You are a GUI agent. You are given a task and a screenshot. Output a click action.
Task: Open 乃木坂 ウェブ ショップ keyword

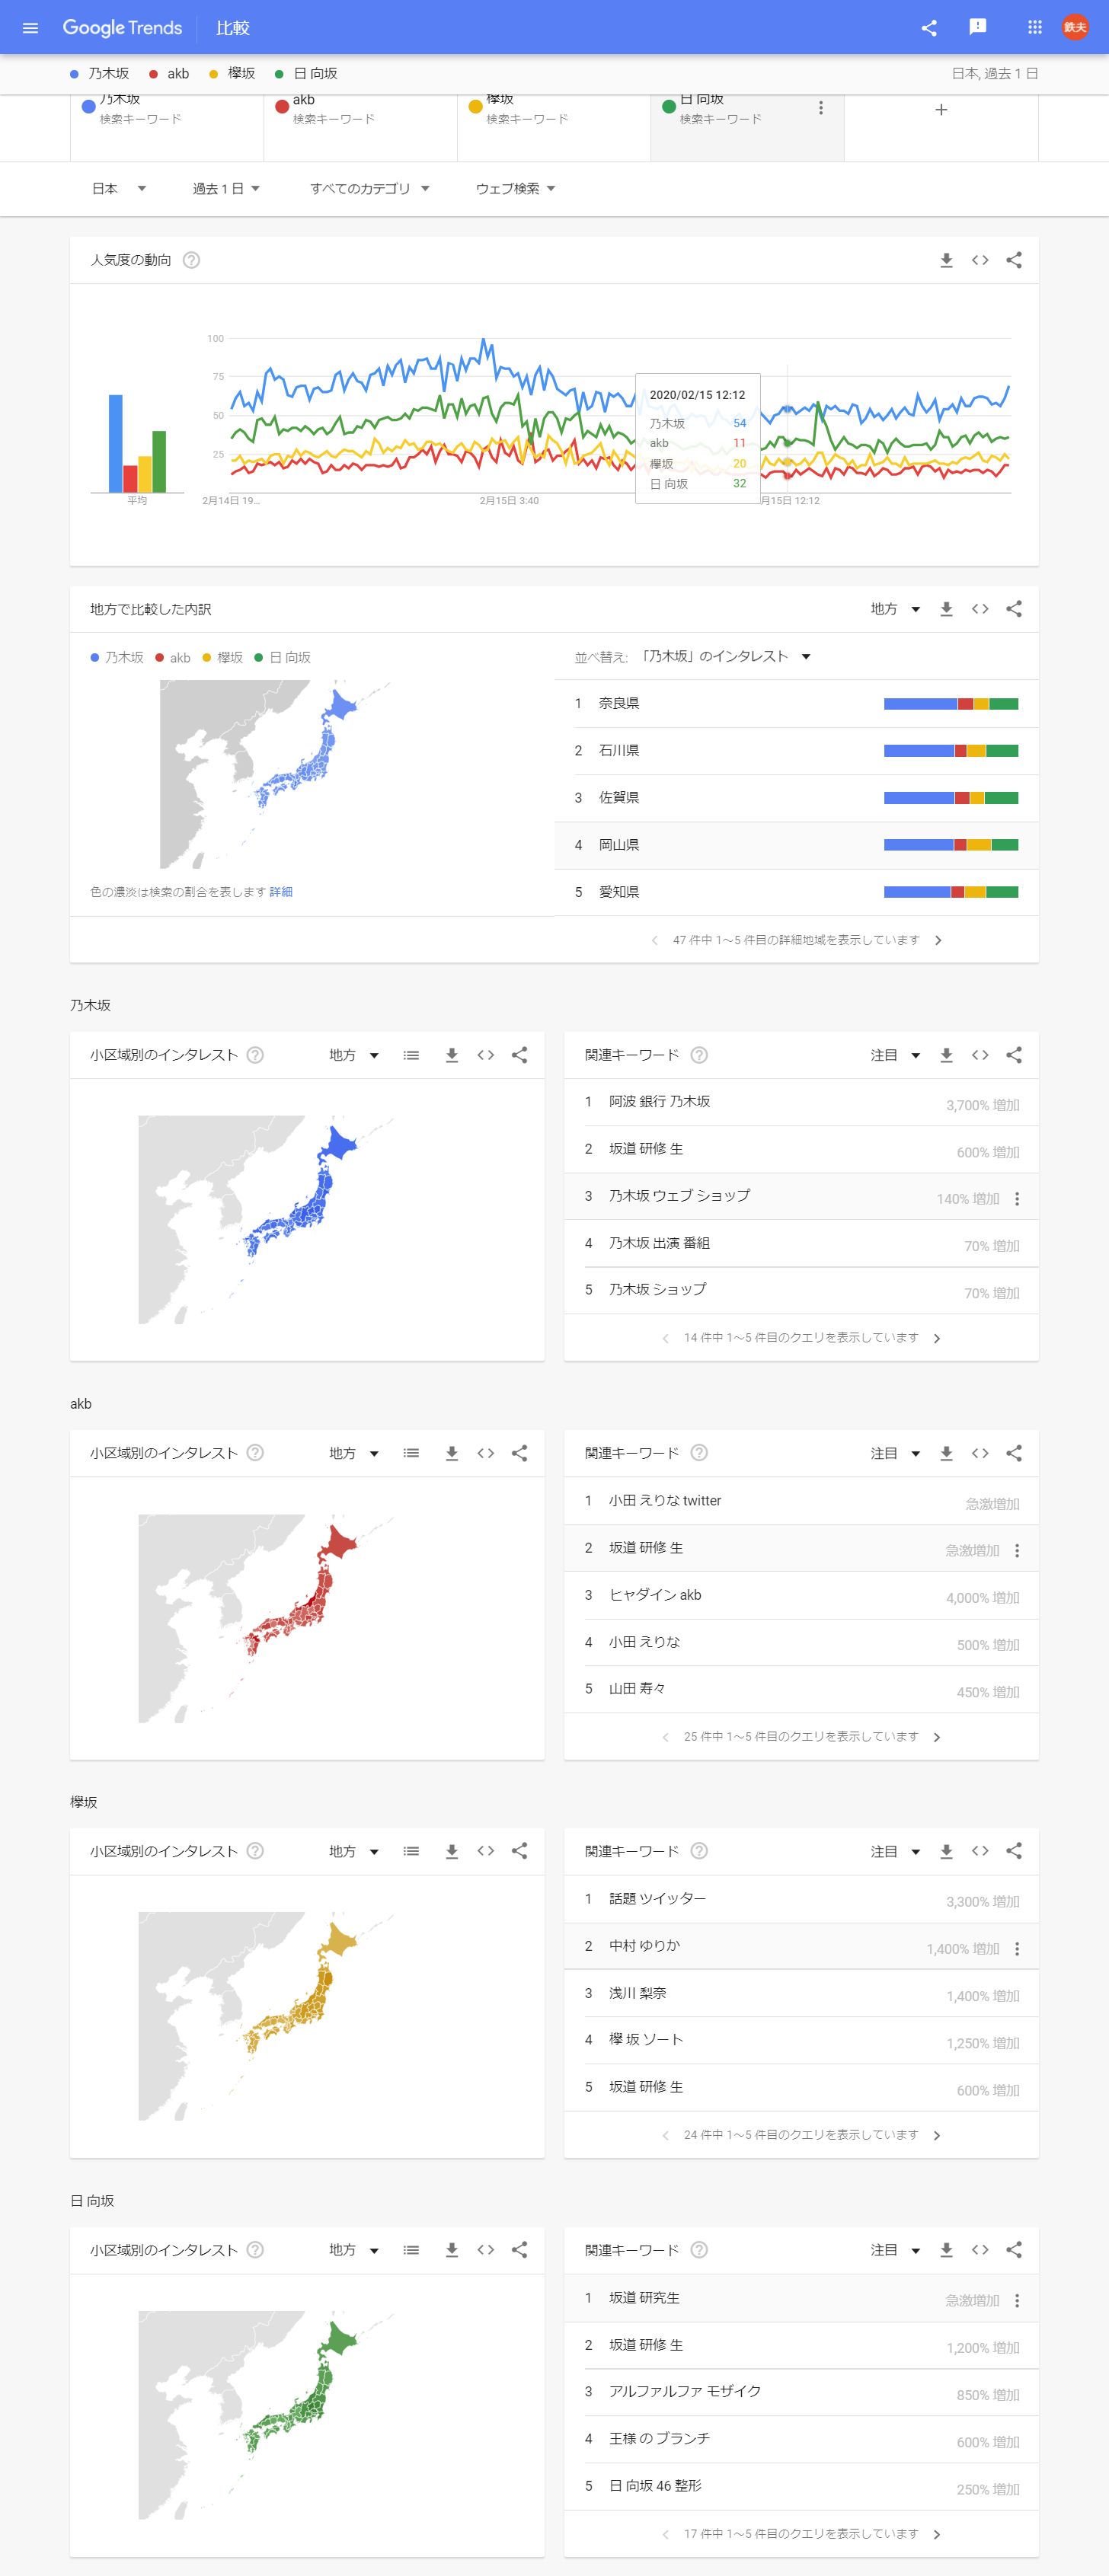point(680,1195)
